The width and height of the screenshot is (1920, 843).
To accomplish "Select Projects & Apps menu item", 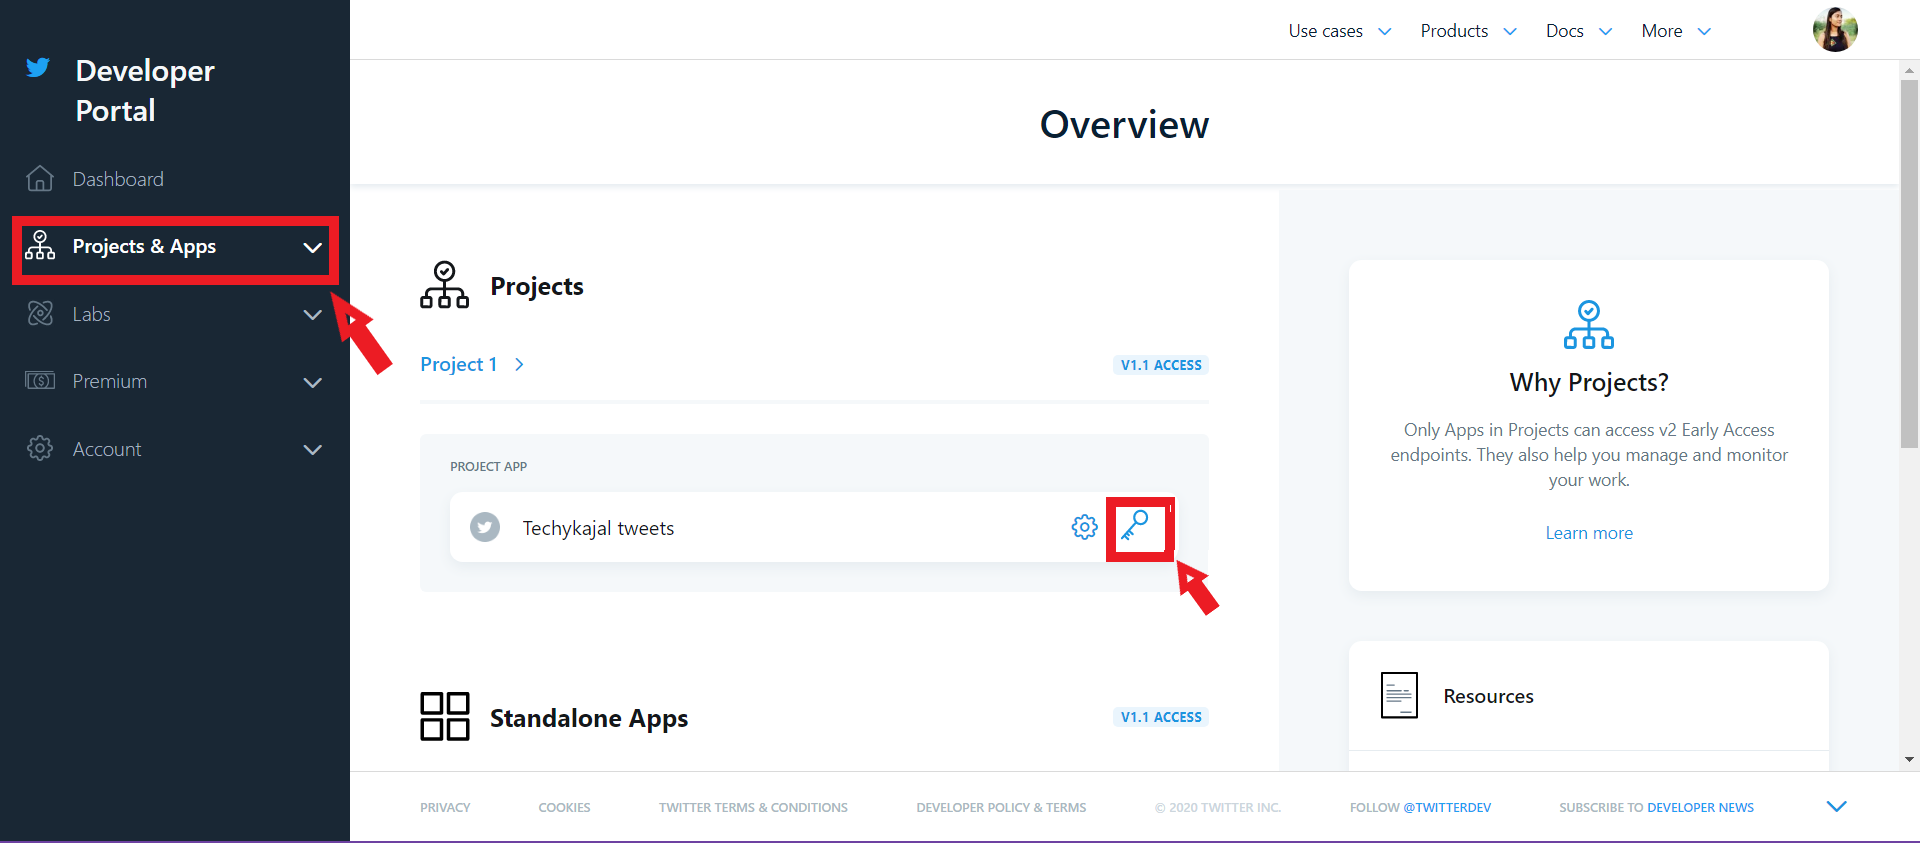I will pyautogui.click(x=144, y=246).
